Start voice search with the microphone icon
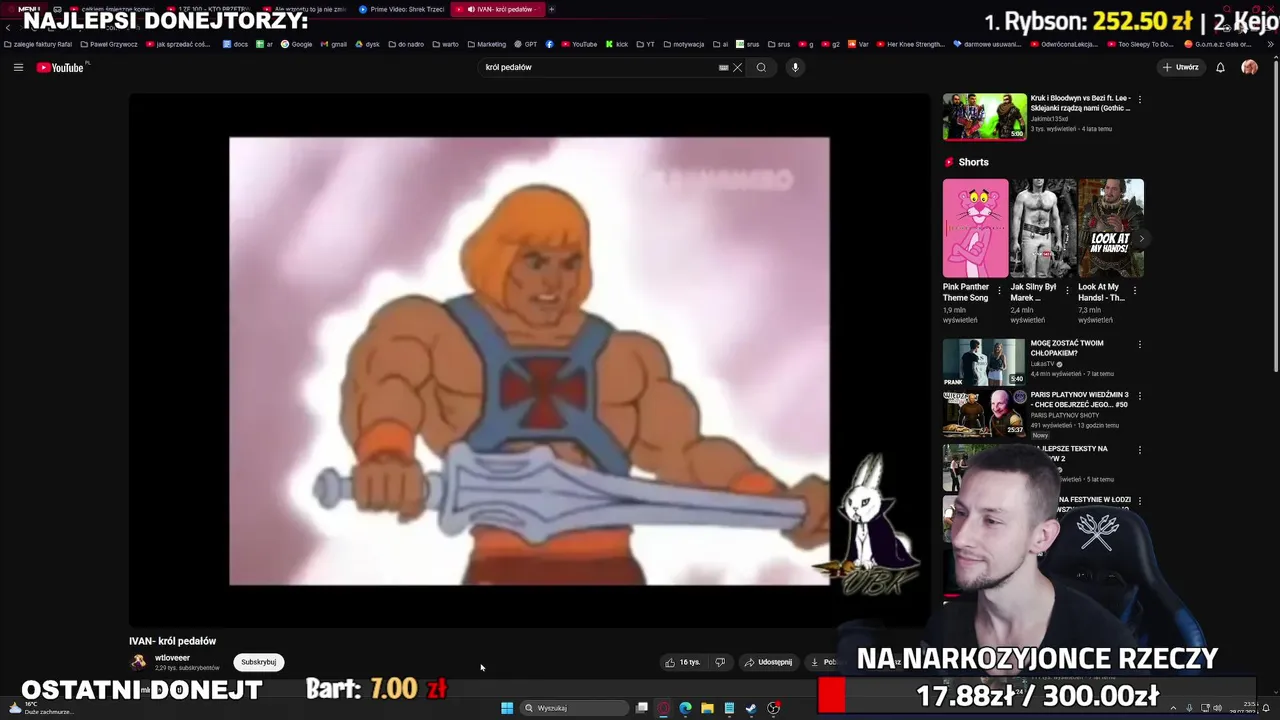Image resolution: width=1280 pixels, height=720 pixels. 795,67
